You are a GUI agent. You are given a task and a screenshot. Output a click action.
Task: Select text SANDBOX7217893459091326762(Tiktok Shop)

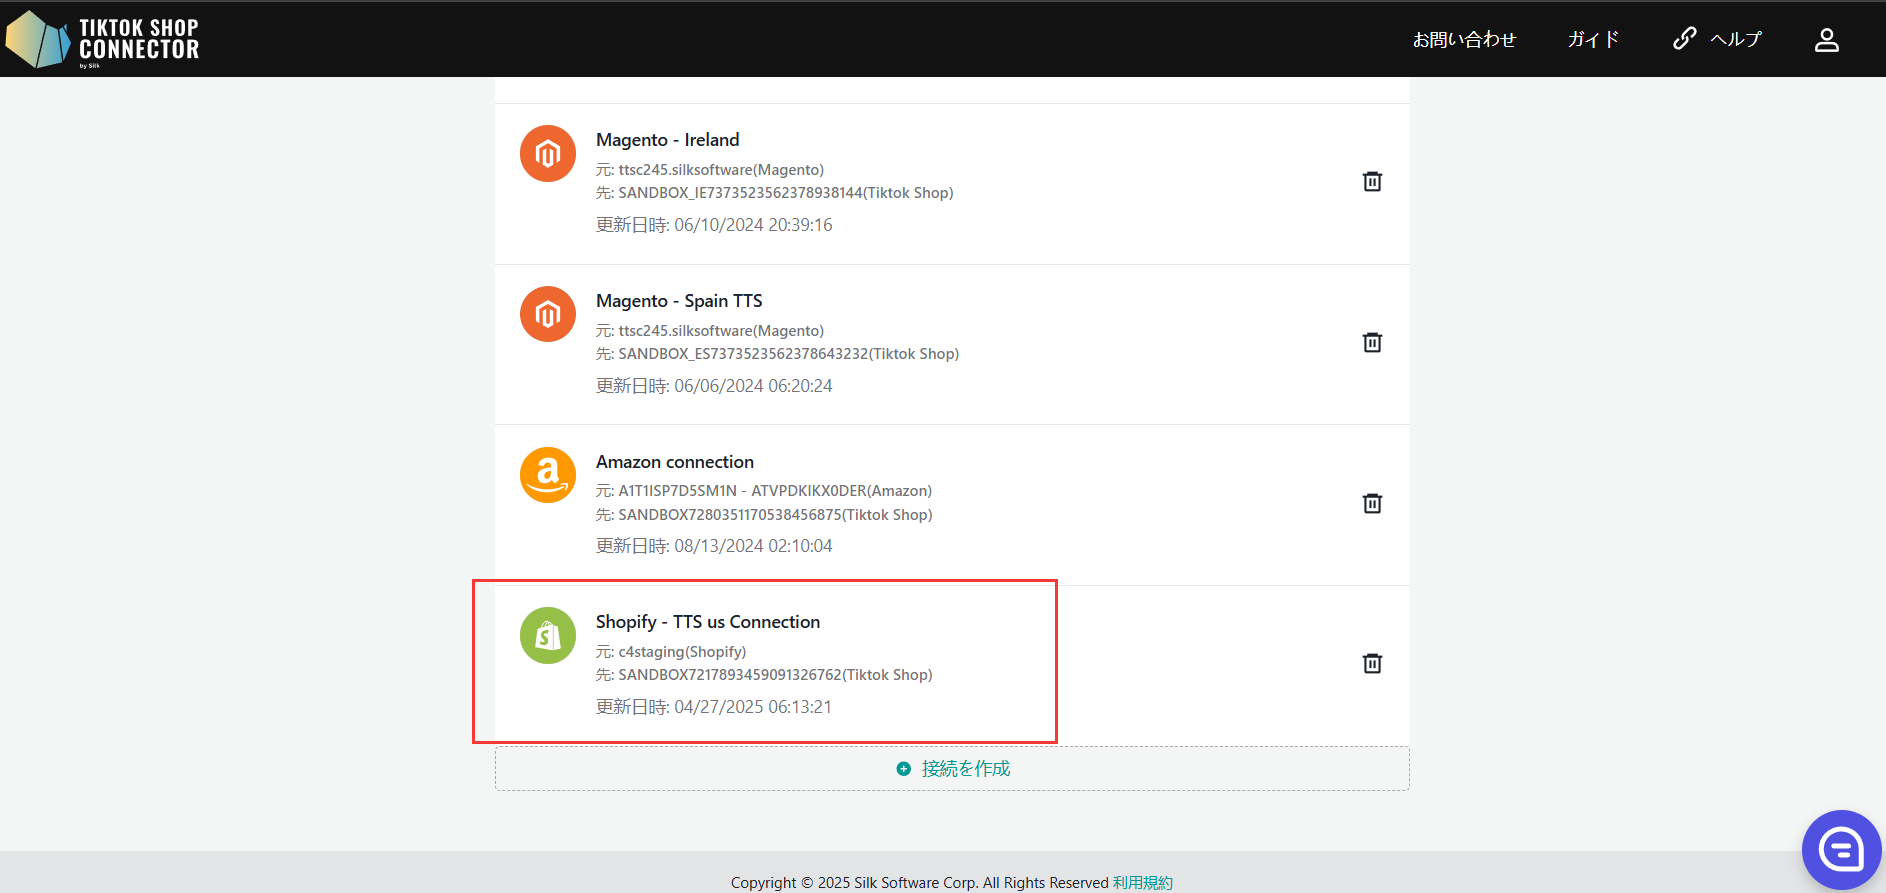click(x=775, y=675)
